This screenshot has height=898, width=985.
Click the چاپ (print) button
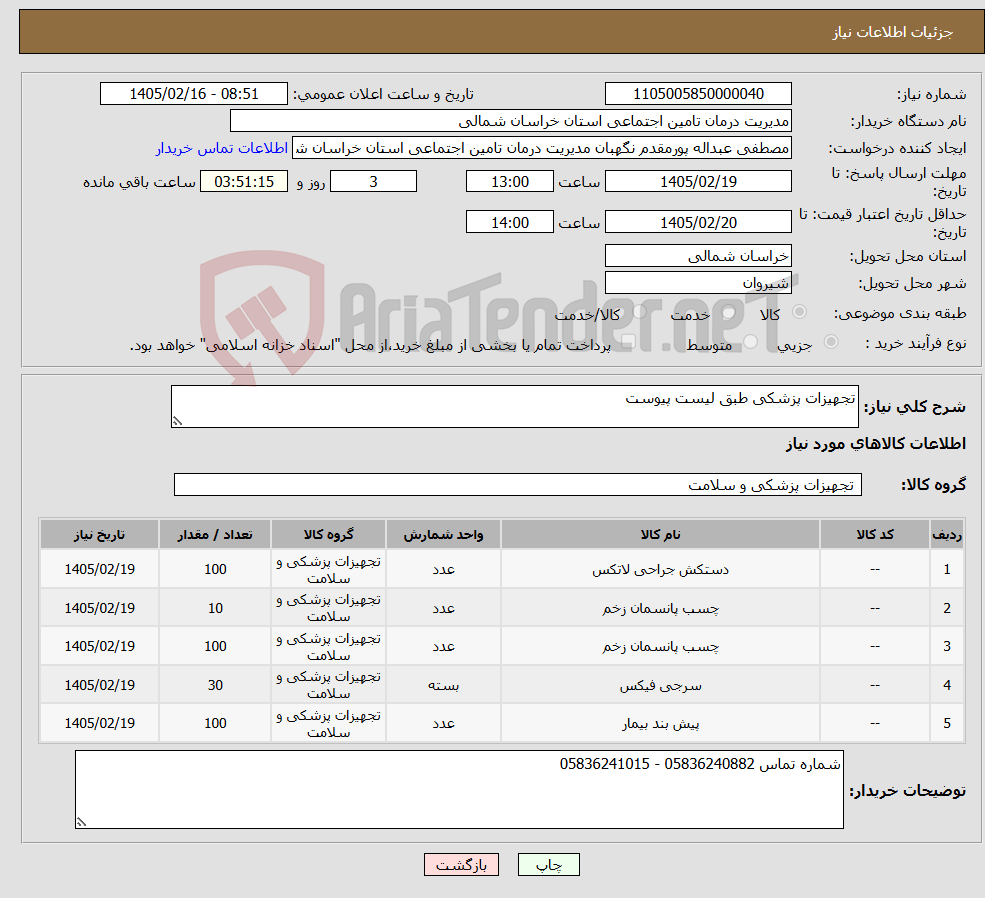[548, 865]
